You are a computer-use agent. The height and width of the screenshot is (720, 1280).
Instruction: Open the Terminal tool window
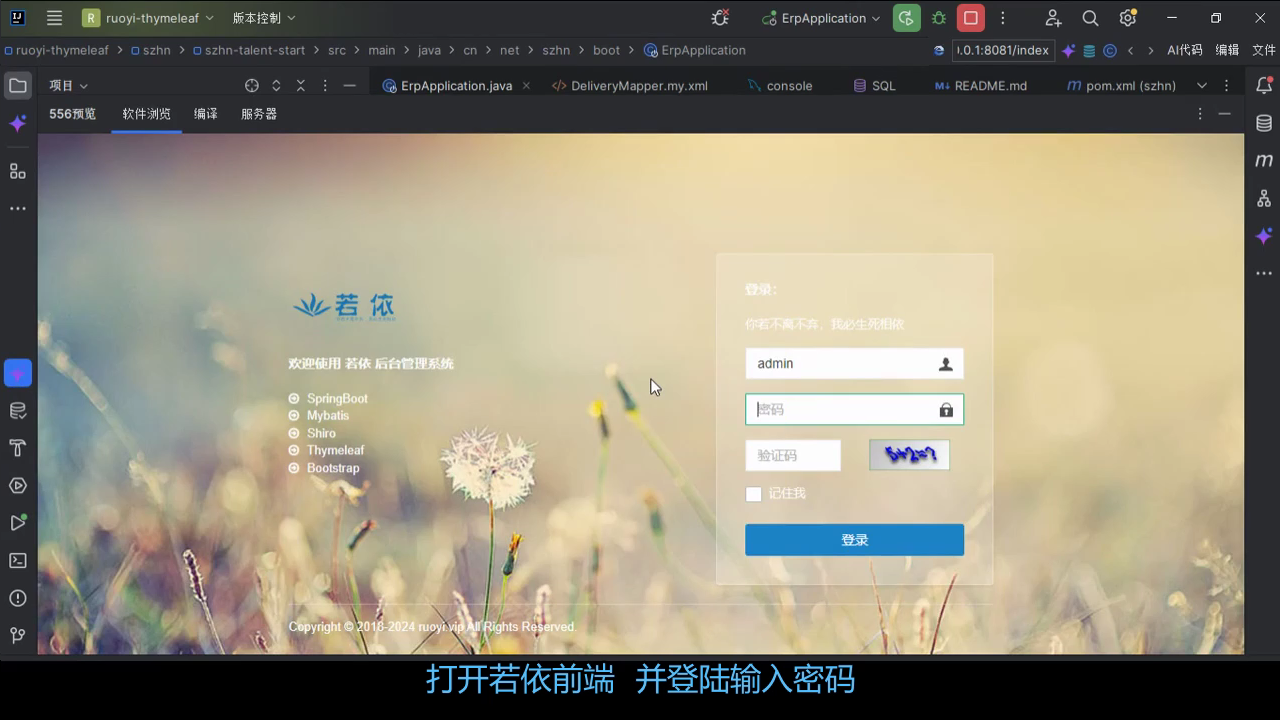pos(18,560)
